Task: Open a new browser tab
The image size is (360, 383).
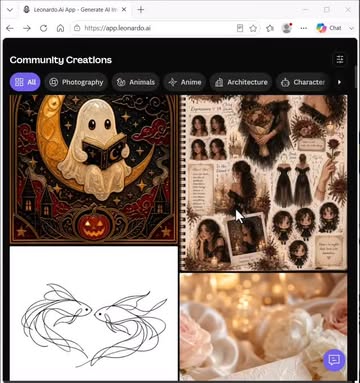Action: click(141, 10)
